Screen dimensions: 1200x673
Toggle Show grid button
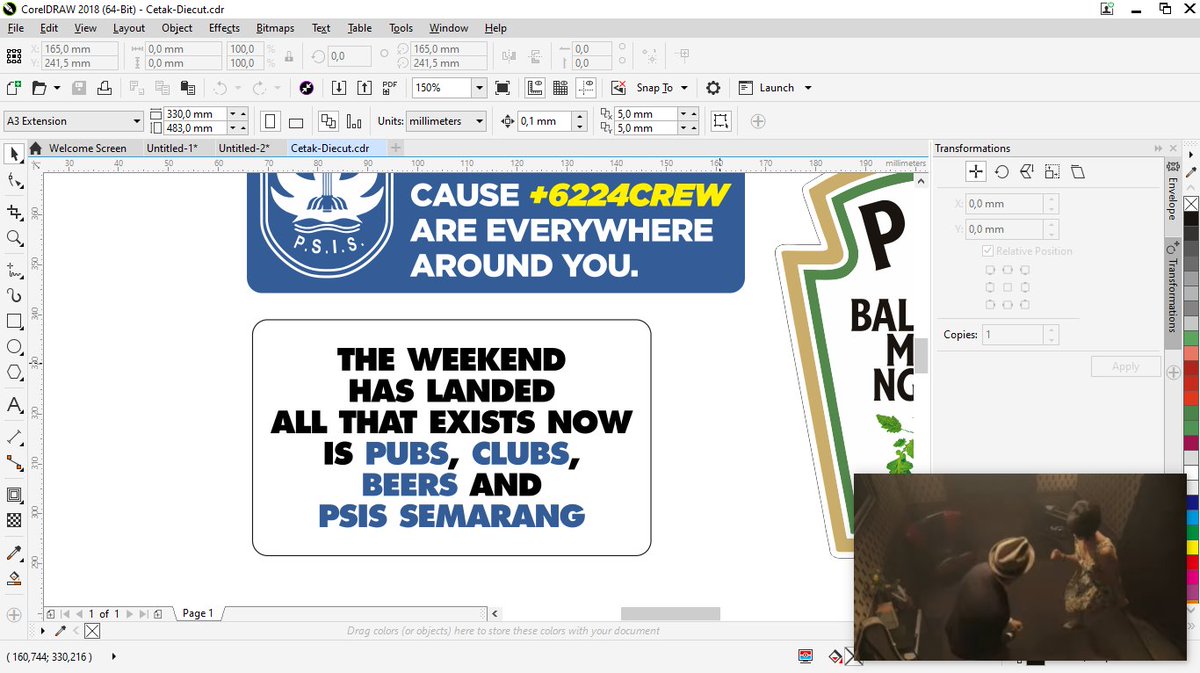[560, 88]
